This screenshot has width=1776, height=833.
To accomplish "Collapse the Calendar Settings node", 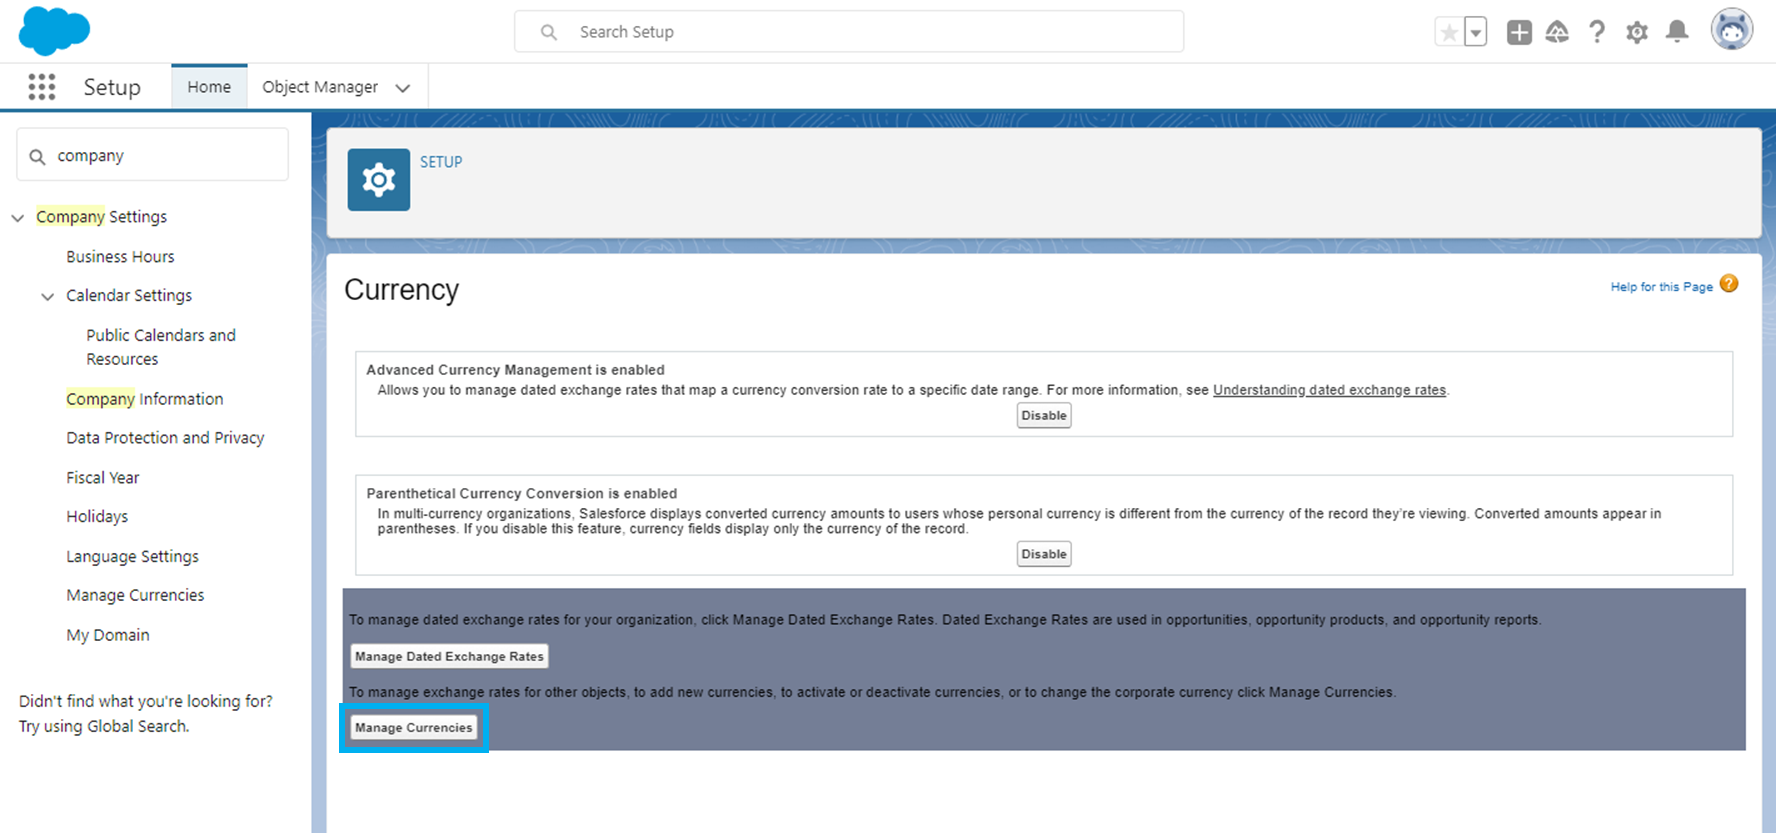I will 47,297.
